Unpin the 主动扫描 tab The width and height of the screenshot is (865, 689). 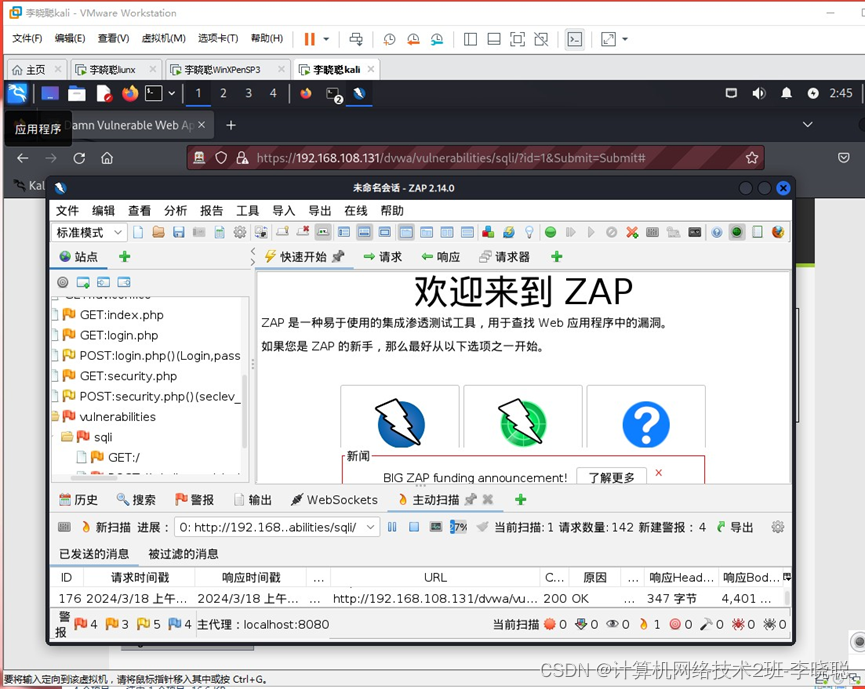(x=470, y=499)
